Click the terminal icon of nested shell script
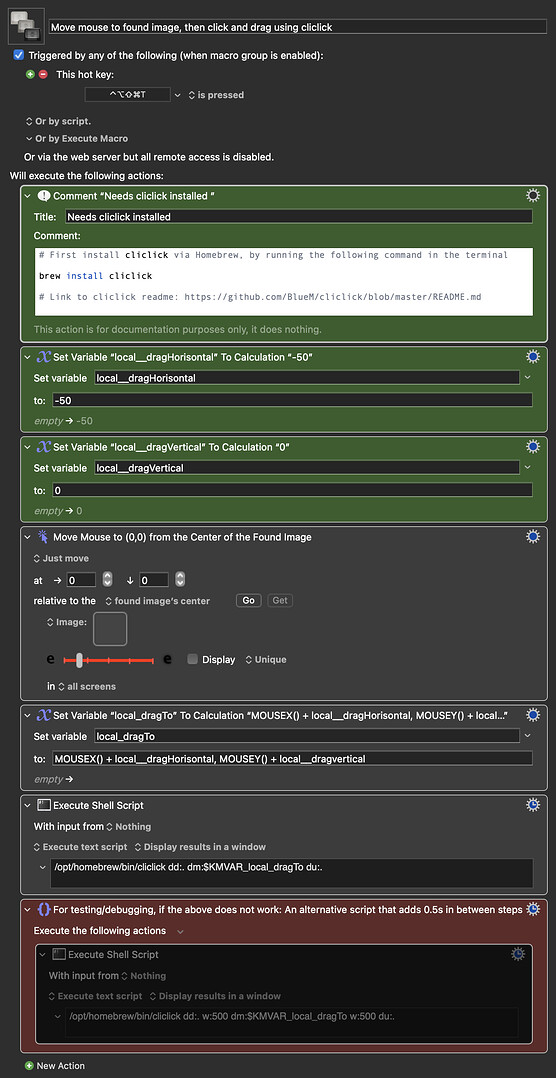556x1078 pixels. [x=58, y=954]
